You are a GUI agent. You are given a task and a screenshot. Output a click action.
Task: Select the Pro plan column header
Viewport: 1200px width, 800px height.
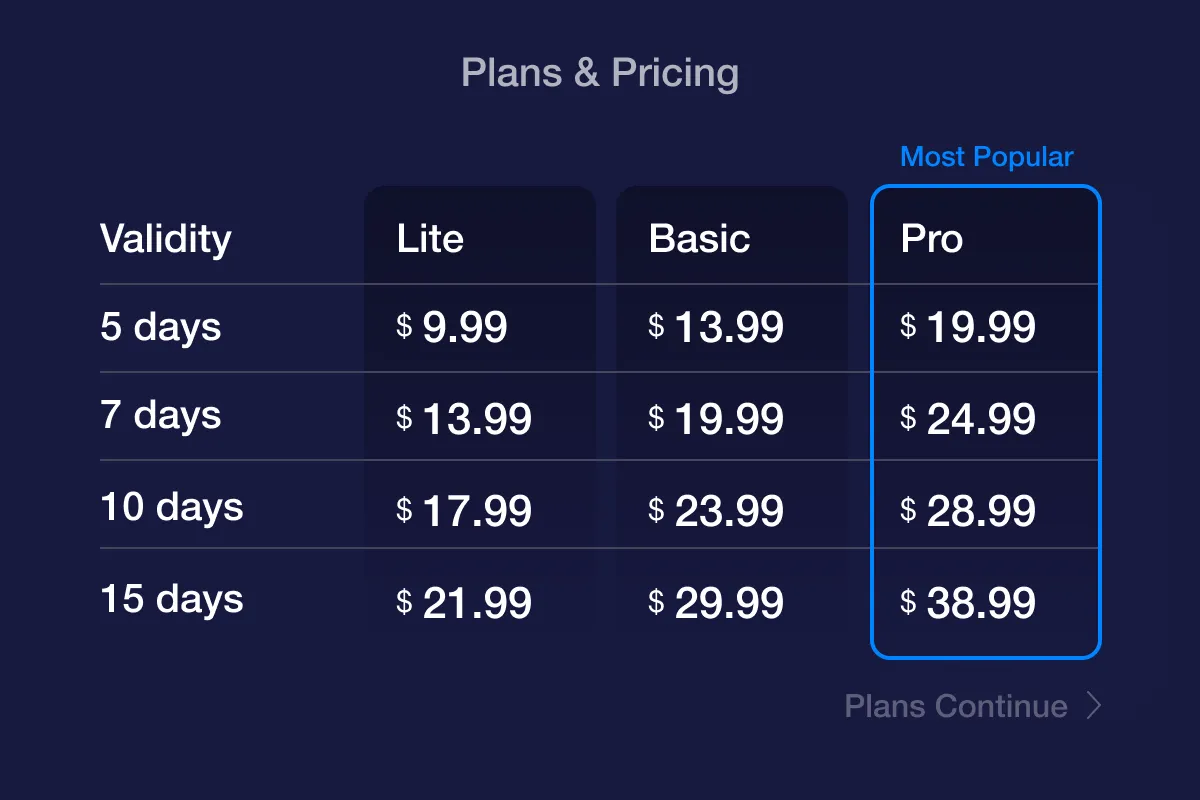(932, 239)
